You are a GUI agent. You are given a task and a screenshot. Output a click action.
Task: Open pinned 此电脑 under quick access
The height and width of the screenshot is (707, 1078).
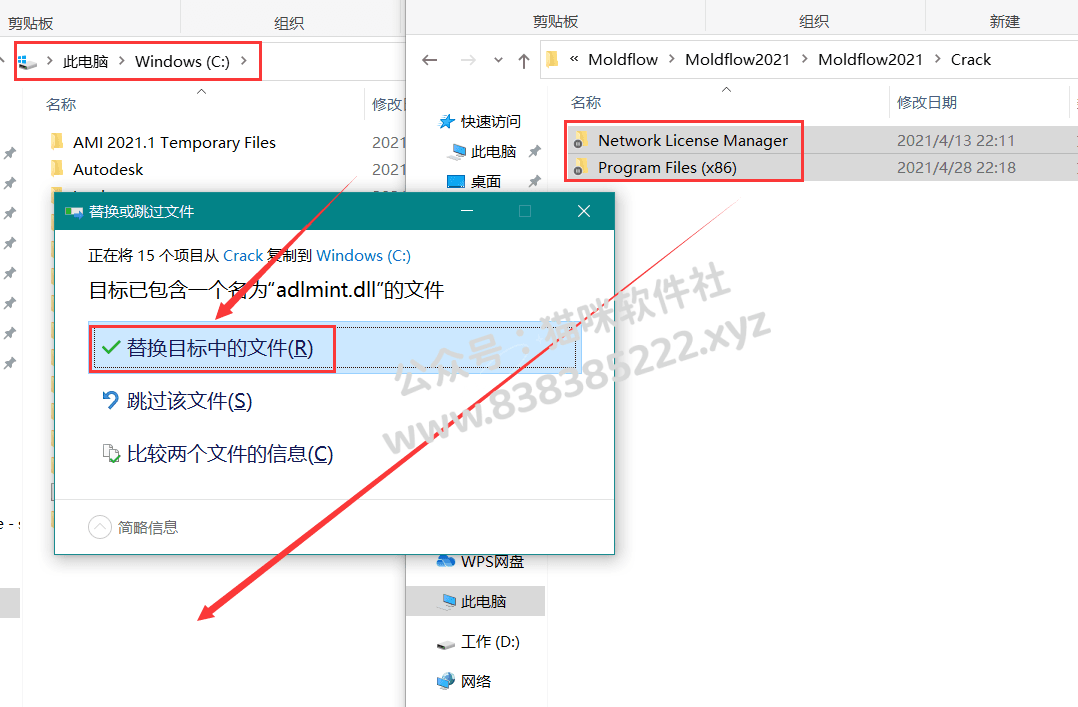[493, 151]
